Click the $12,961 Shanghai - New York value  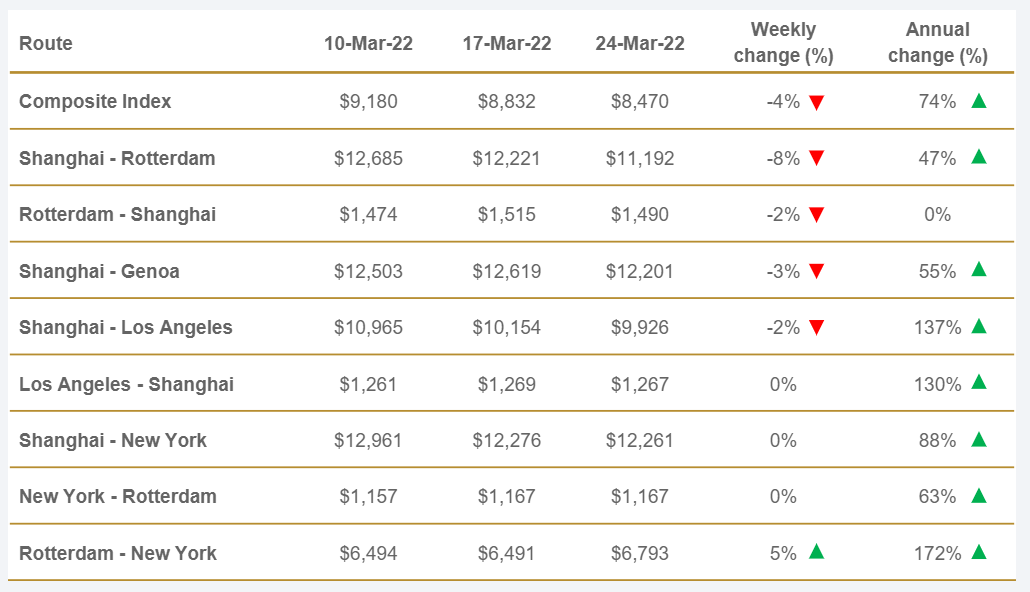click(x=368, y=440)
